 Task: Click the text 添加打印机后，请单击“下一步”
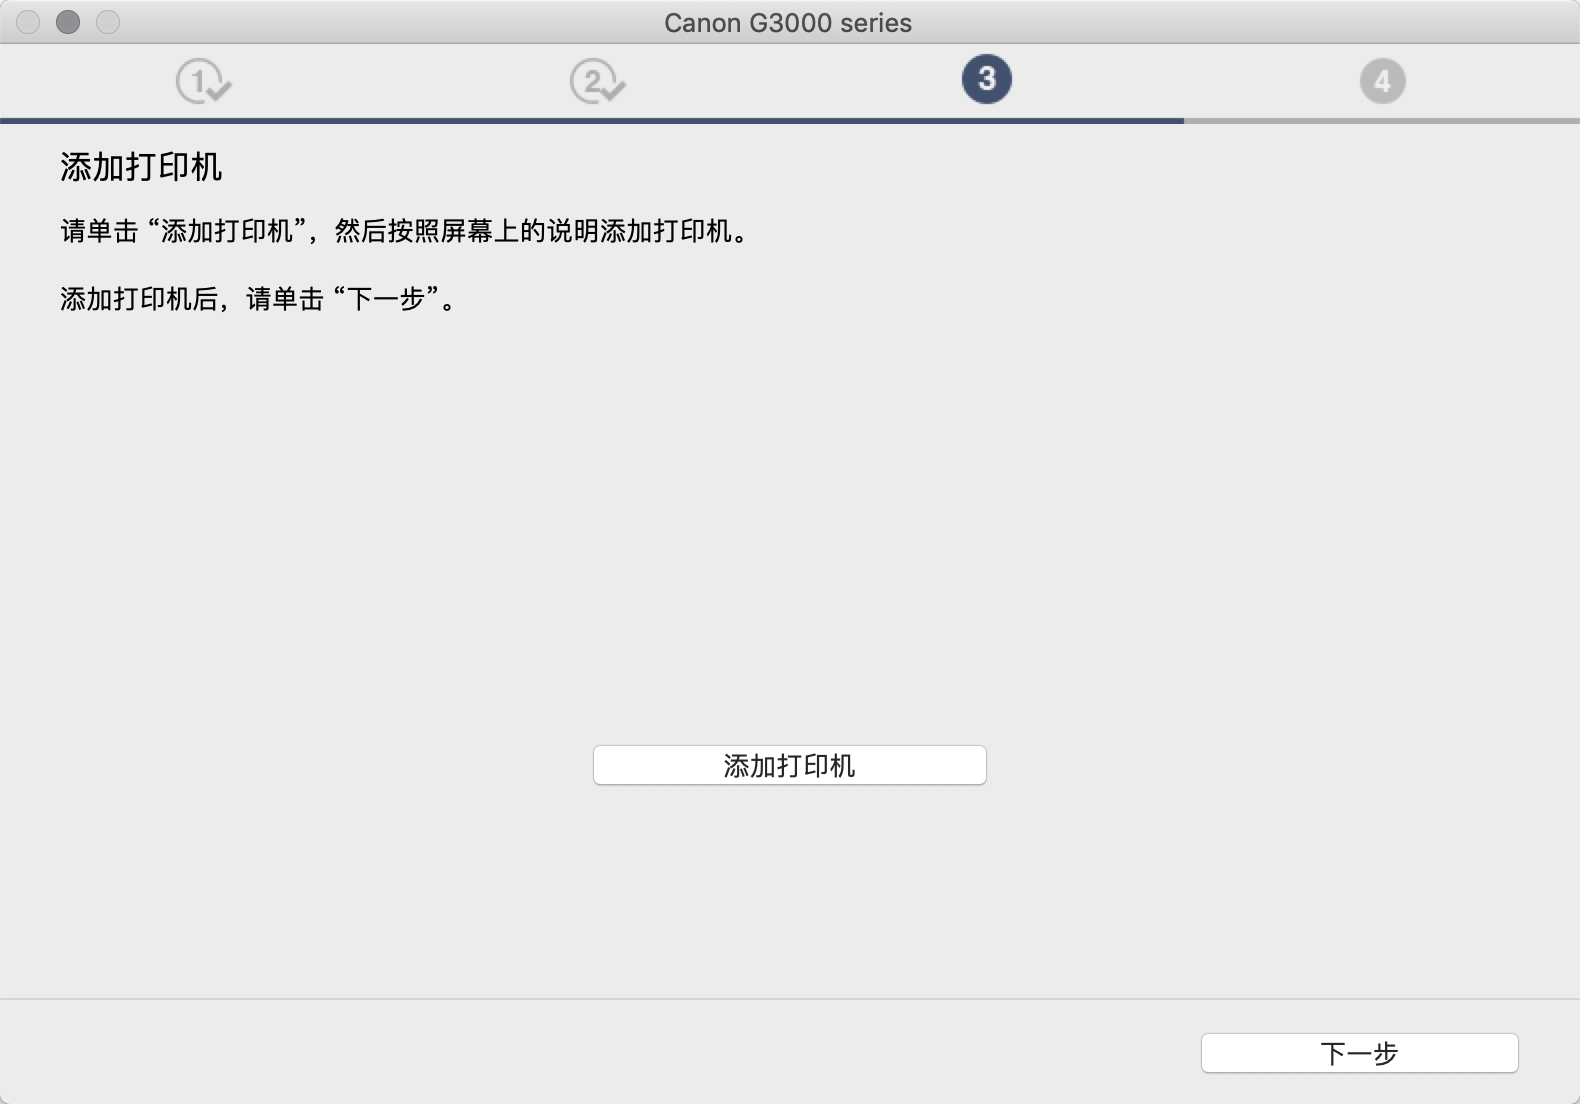[x=259, y=299]
